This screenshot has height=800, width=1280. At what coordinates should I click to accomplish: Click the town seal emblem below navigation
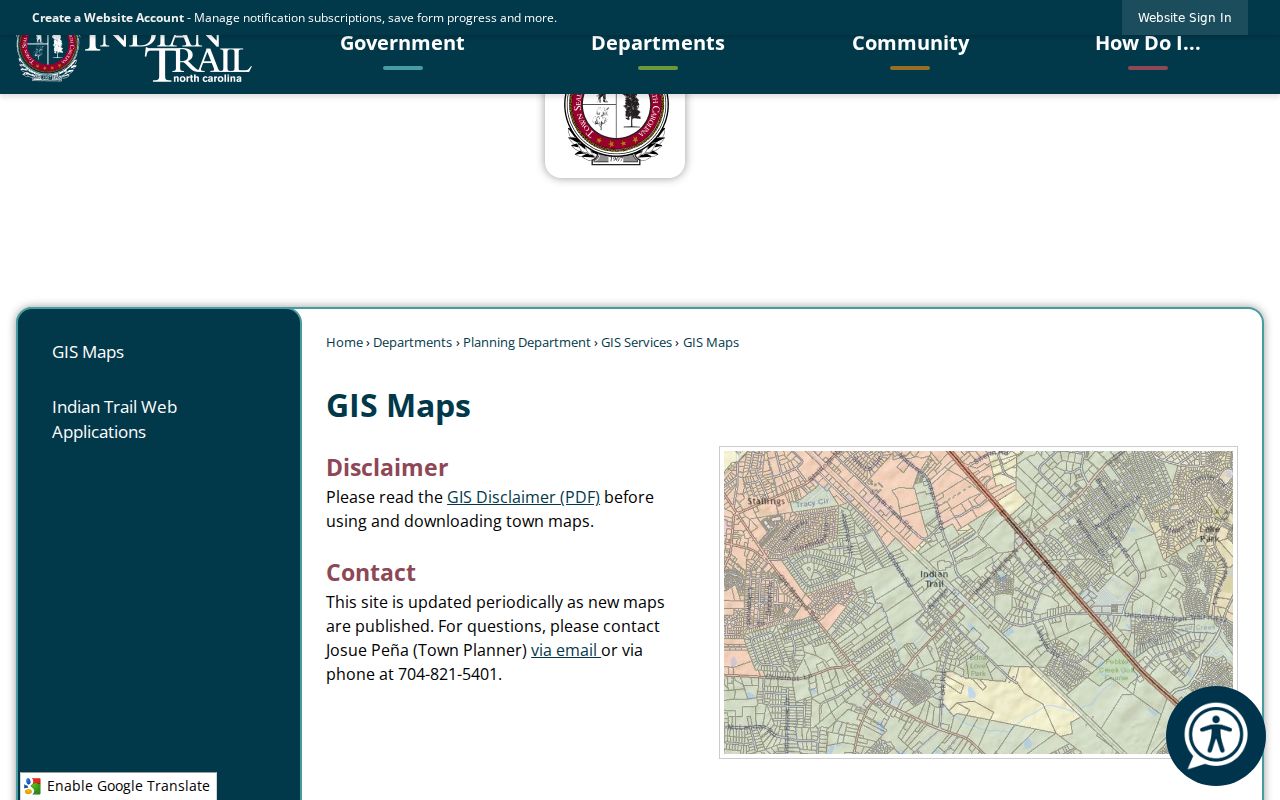click(x=615, y=130)
